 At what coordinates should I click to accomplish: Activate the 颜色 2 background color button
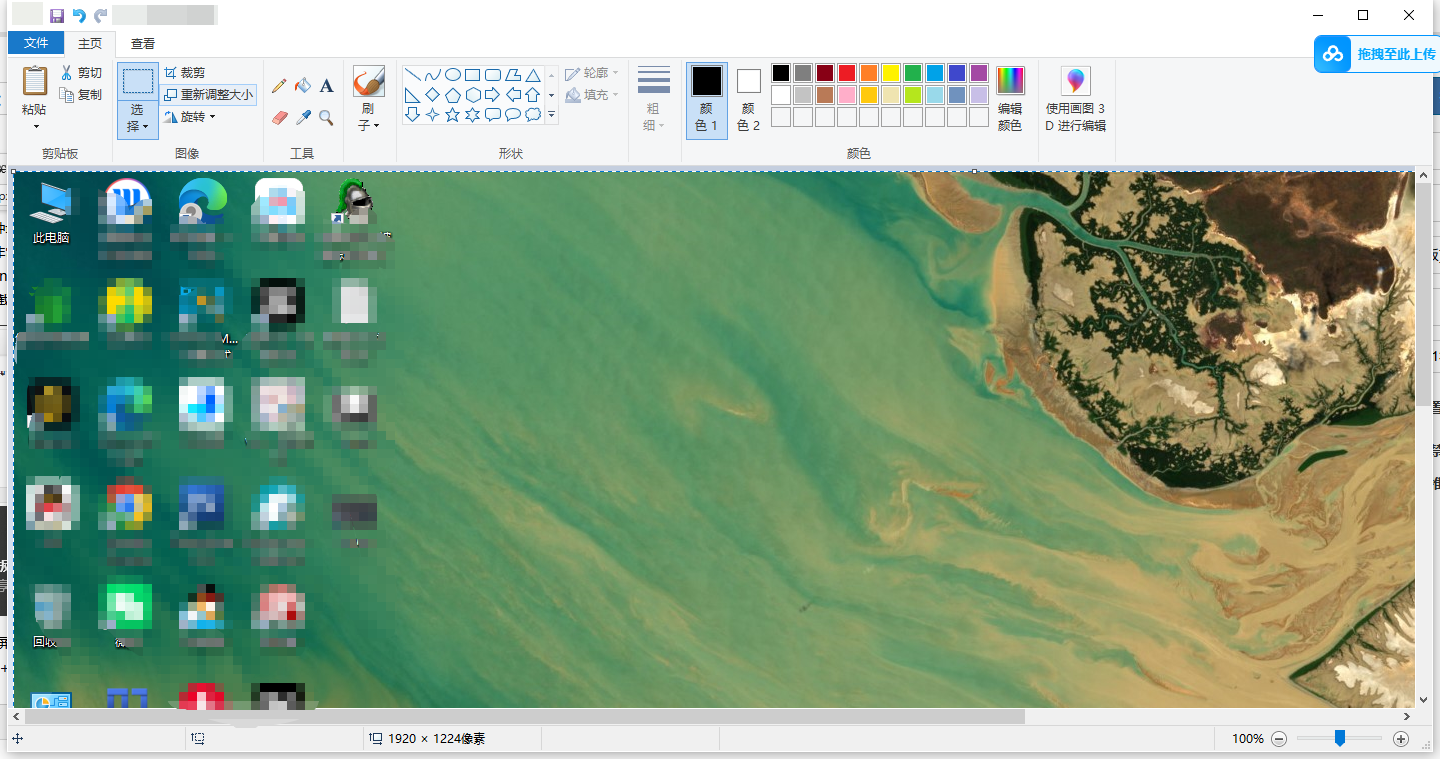pyautogui.click(x=749, y=100)
